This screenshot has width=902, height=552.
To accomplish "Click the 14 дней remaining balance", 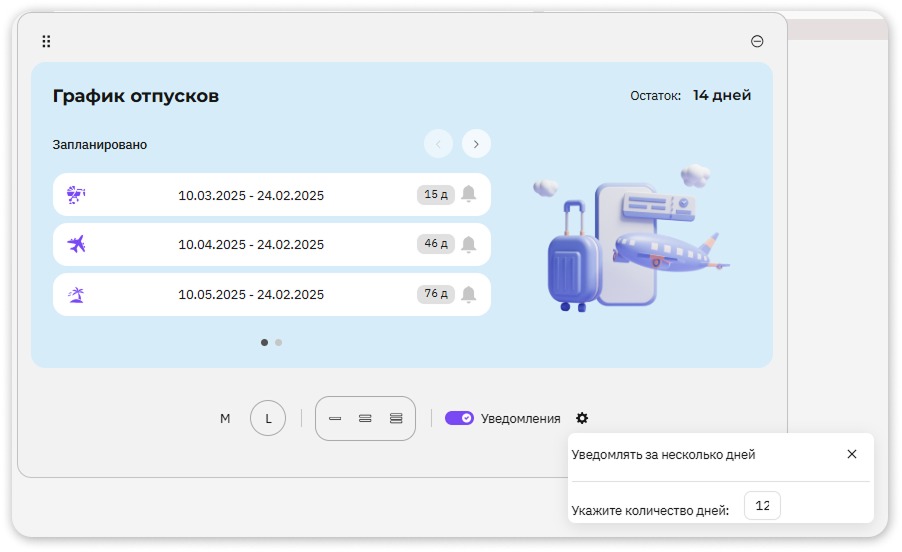I will [722, 95].
